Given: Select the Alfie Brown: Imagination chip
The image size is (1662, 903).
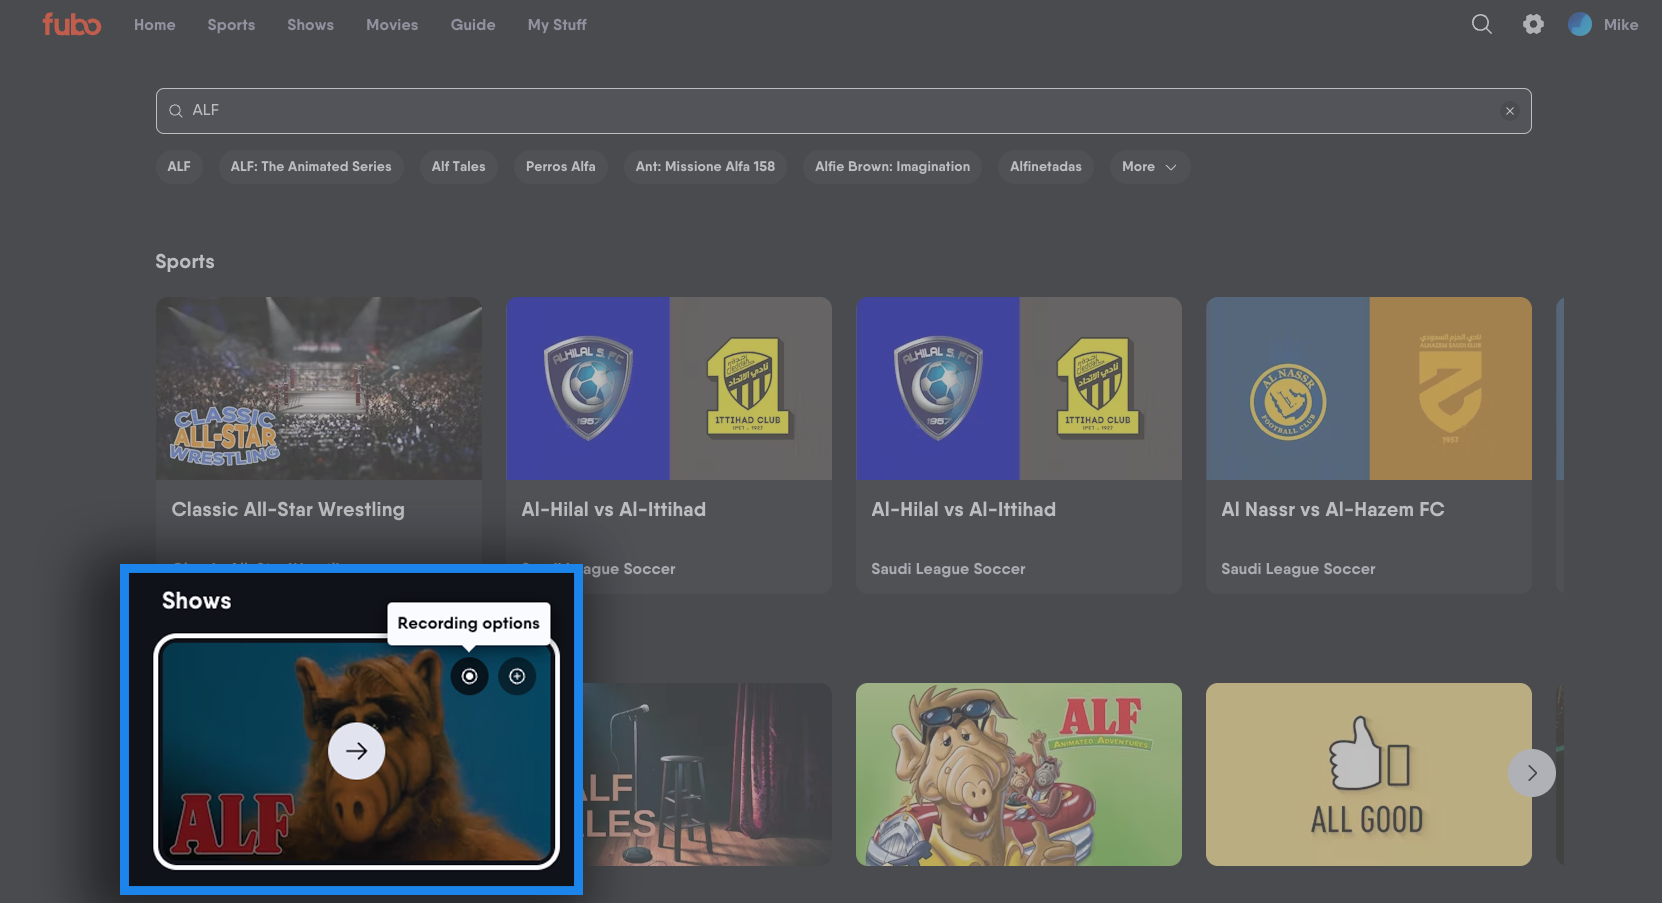Looking at the screenshot, I should (893, 167).
